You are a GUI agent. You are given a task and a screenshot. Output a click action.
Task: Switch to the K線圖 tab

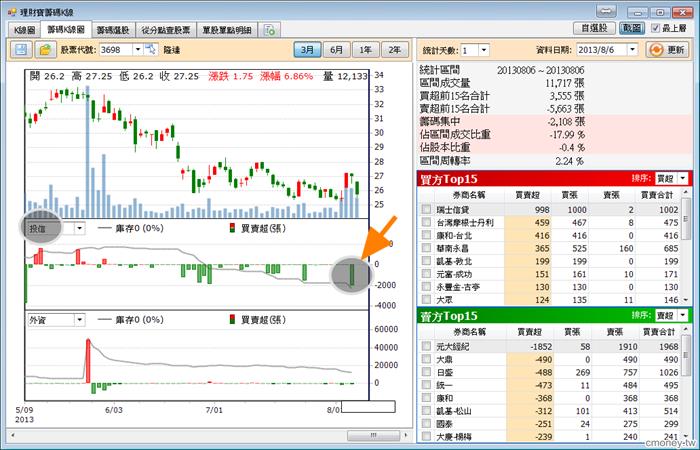coord(25,30)
